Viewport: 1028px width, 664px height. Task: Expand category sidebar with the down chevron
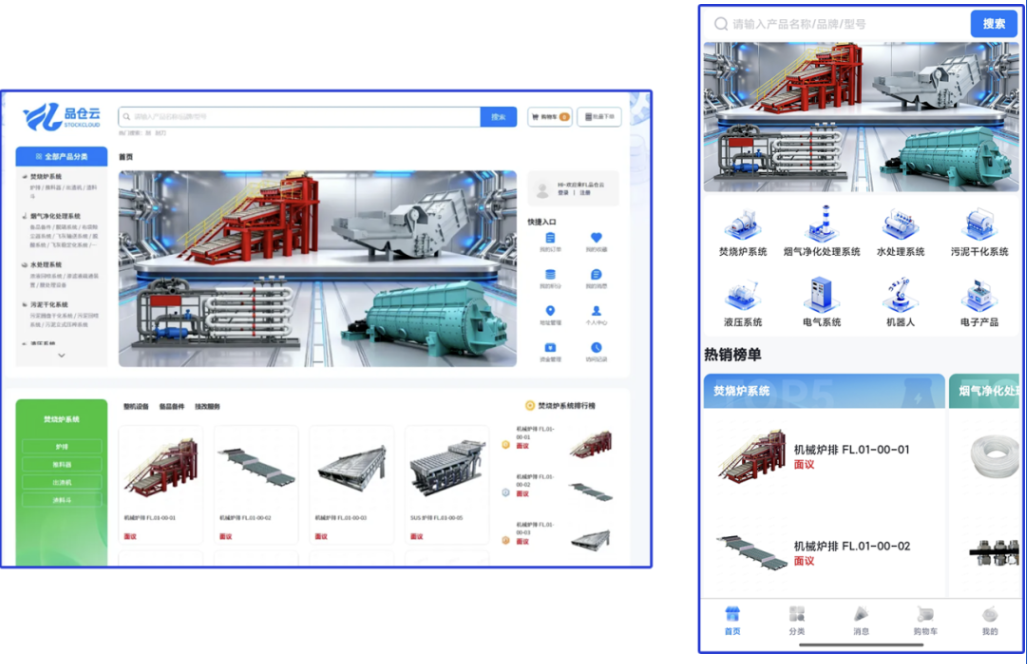(x=61, y=355)
